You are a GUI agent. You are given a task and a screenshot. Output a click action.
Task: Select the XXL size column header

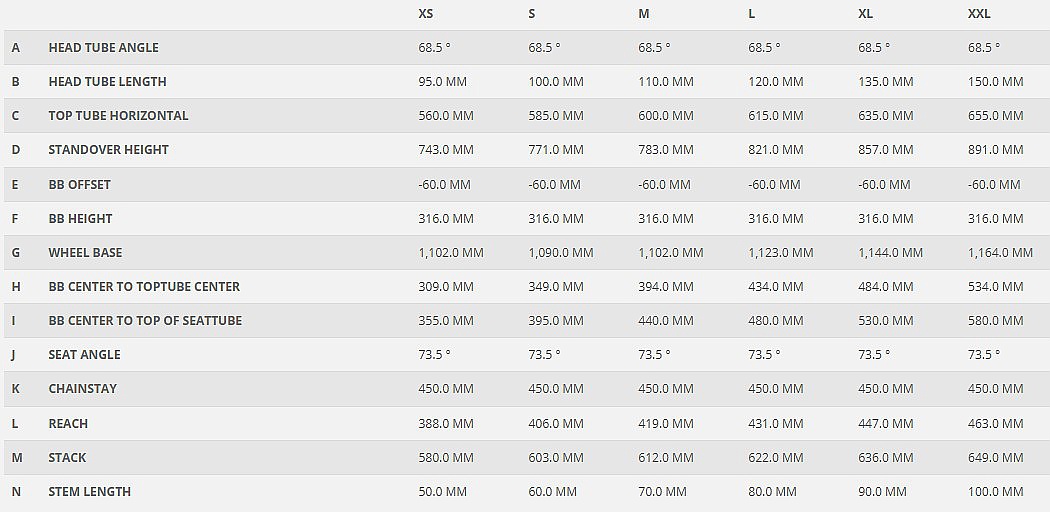[x=979, y=13]
